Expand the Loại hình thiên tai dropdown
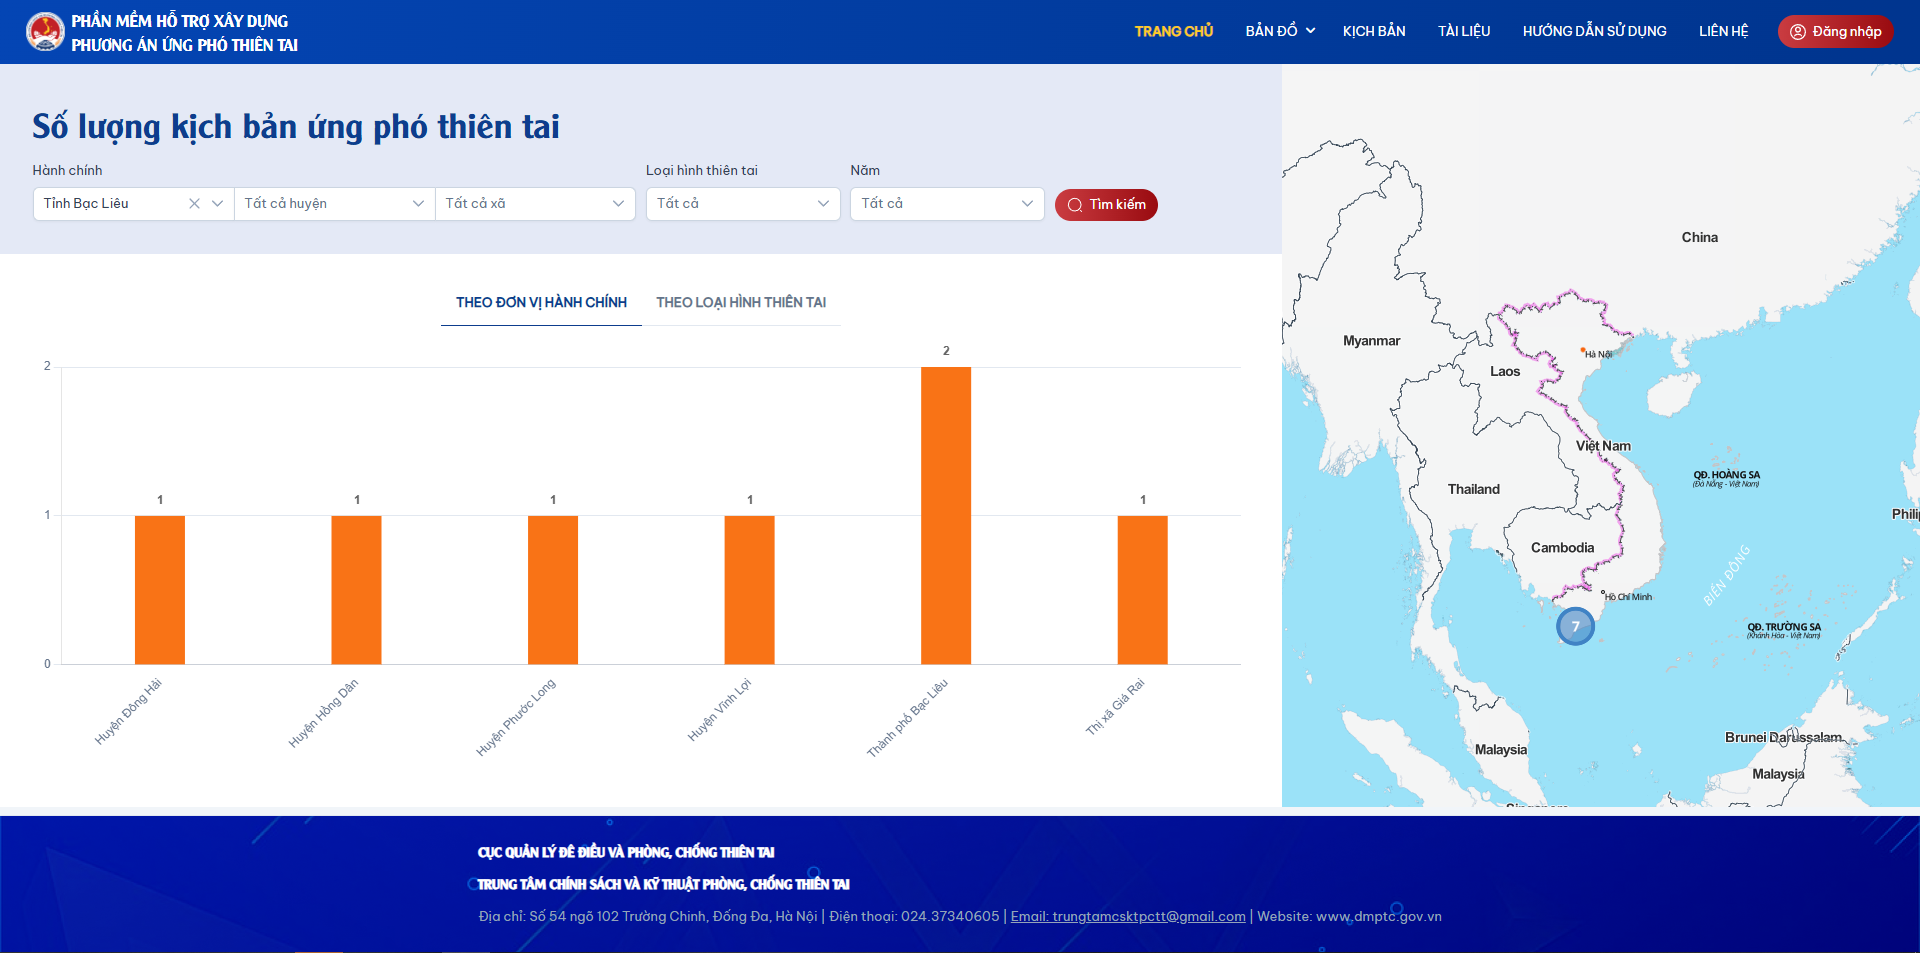1920x953 pixels. (x=742, y=204)
